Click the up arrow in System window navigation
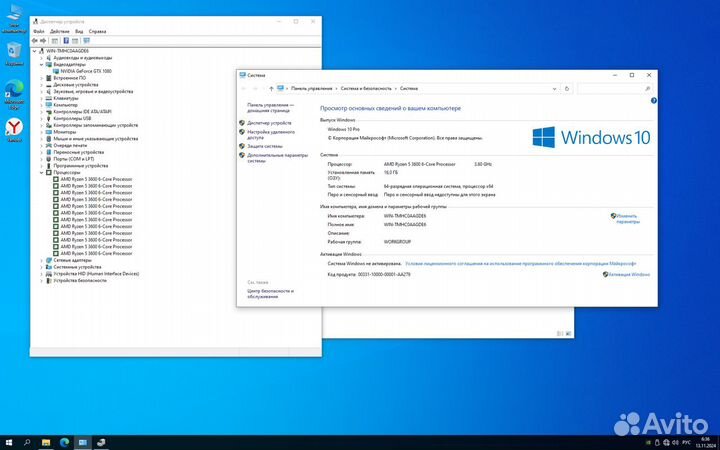 271,89
